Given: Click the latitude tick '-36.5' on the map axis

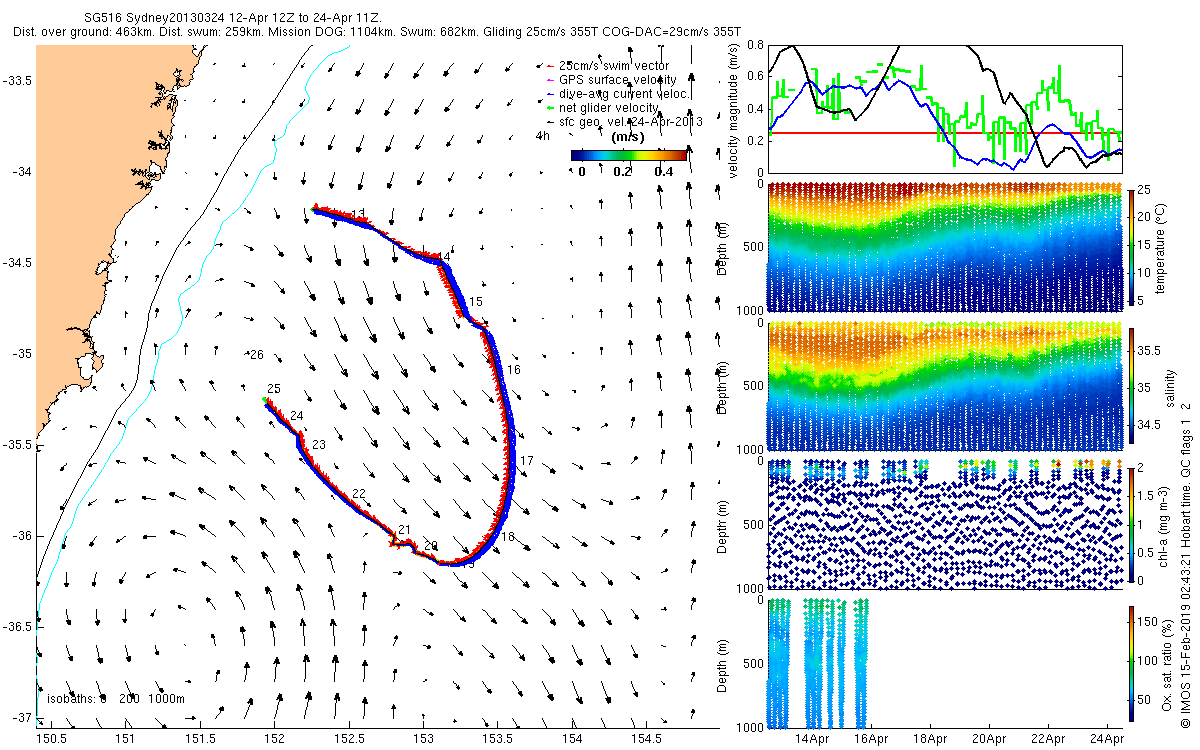Looking at the screenshot, I should coord(16,626).
